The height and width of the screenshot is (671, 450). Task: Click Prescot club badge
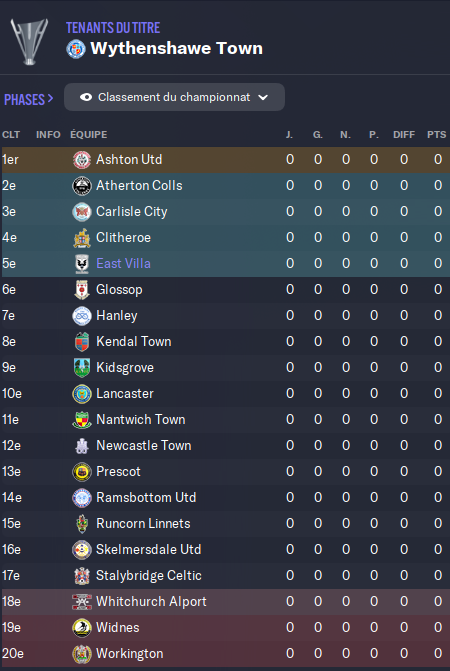pos(82,472)
